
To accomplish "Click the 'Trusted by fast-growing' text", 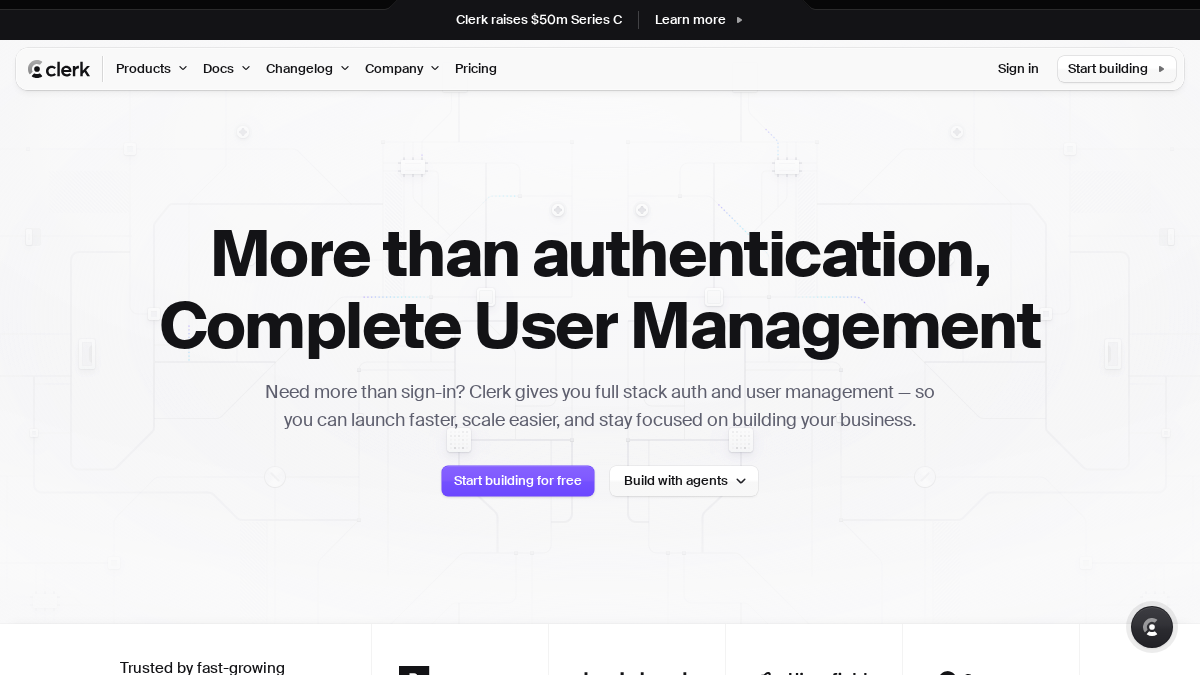I will pos(203,667).
